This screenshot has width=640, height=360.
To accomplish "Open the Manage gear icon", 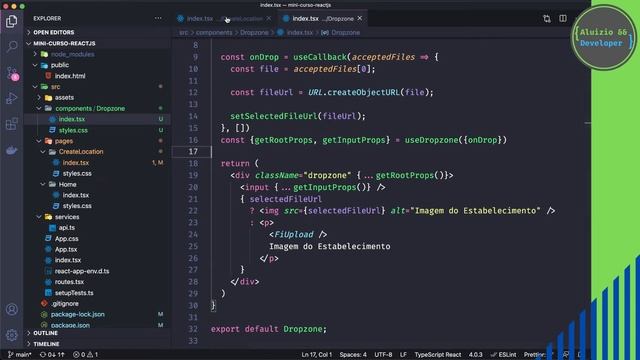I will pos(12,335).
